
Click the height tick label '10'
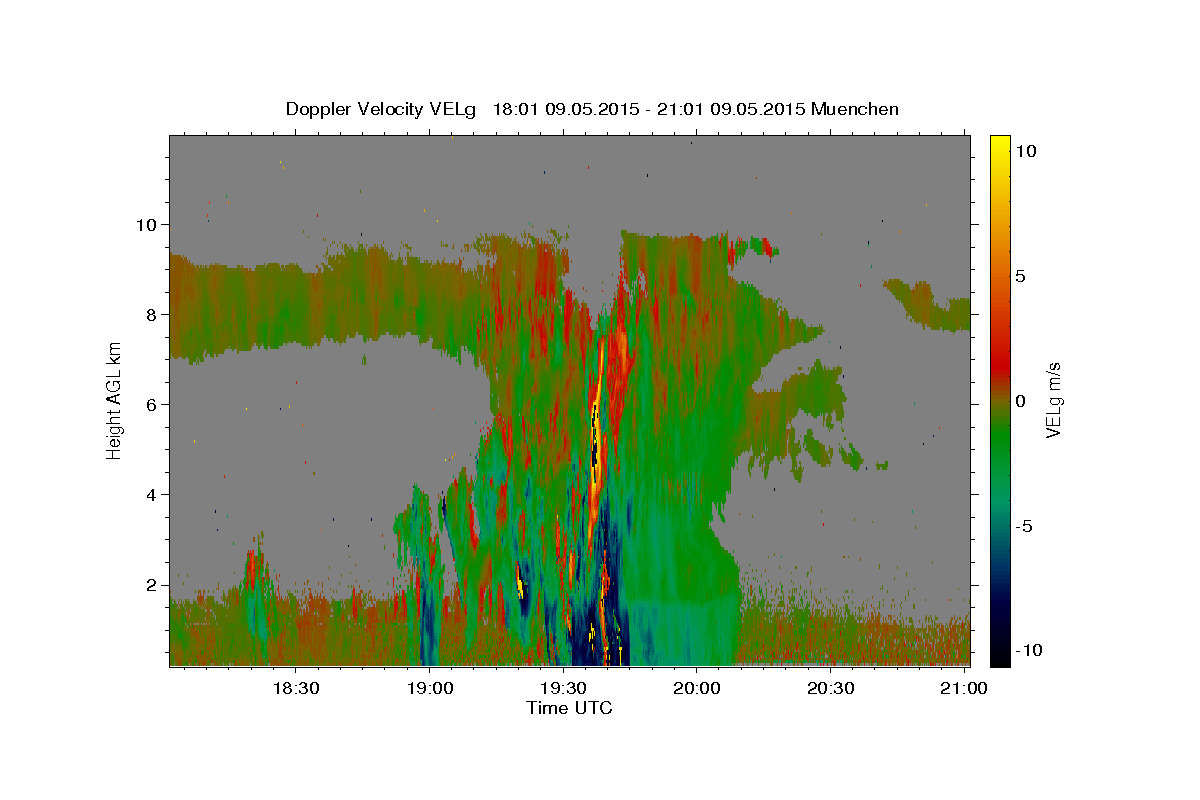[x=148, y=225]
